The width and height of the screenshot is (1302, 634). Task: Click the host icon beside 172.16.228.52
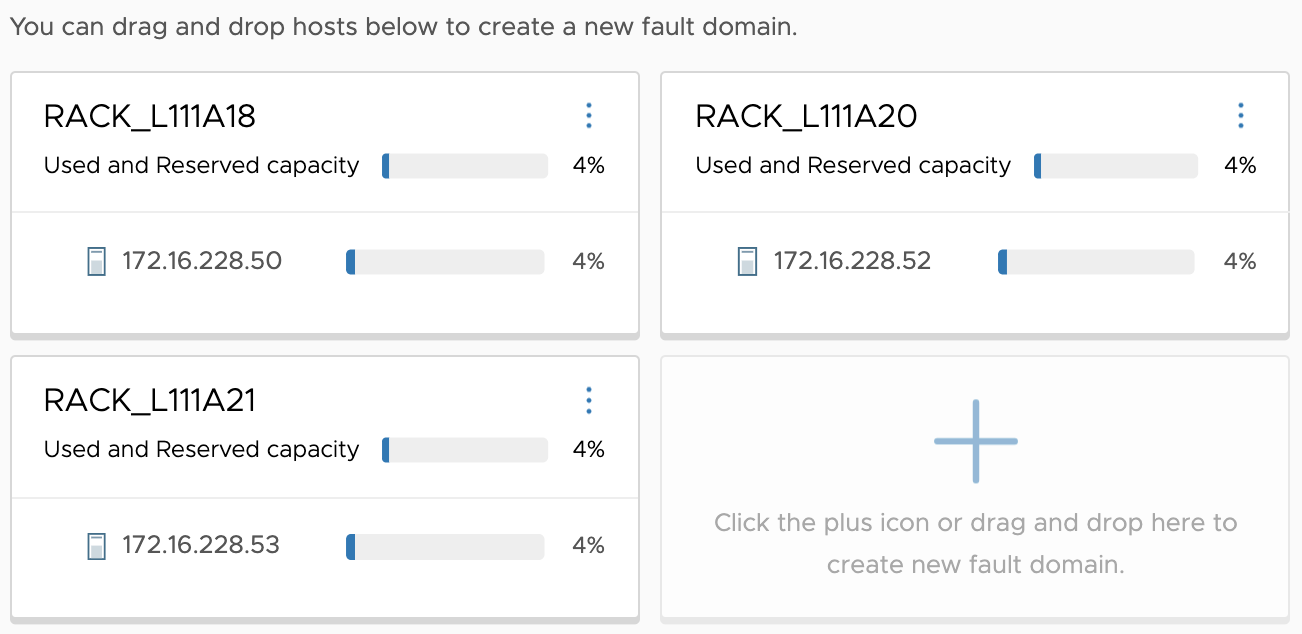(x=749, y=260)
